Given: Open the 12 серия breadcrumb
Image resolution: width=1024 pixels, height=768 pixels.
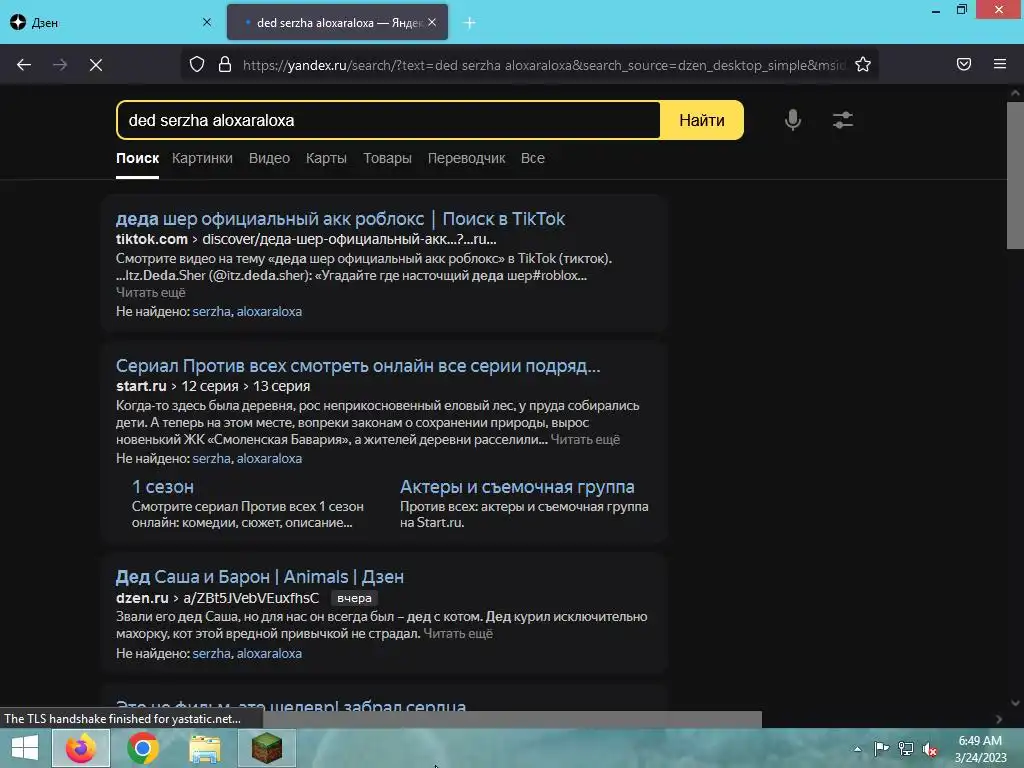Looking at the screenshot, I should (210, 386).
